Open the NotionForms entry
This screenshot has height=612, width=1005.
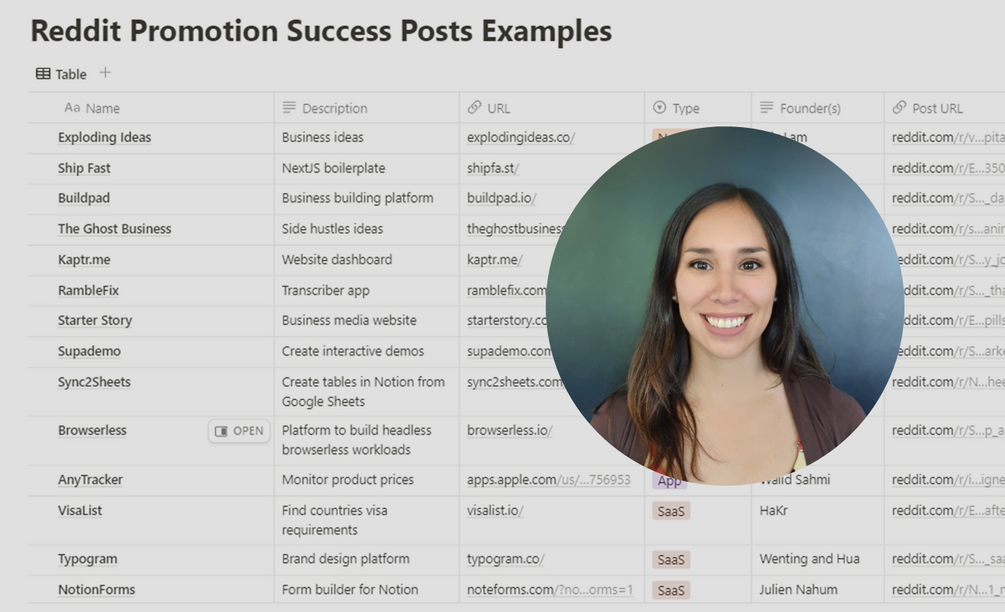97,590
